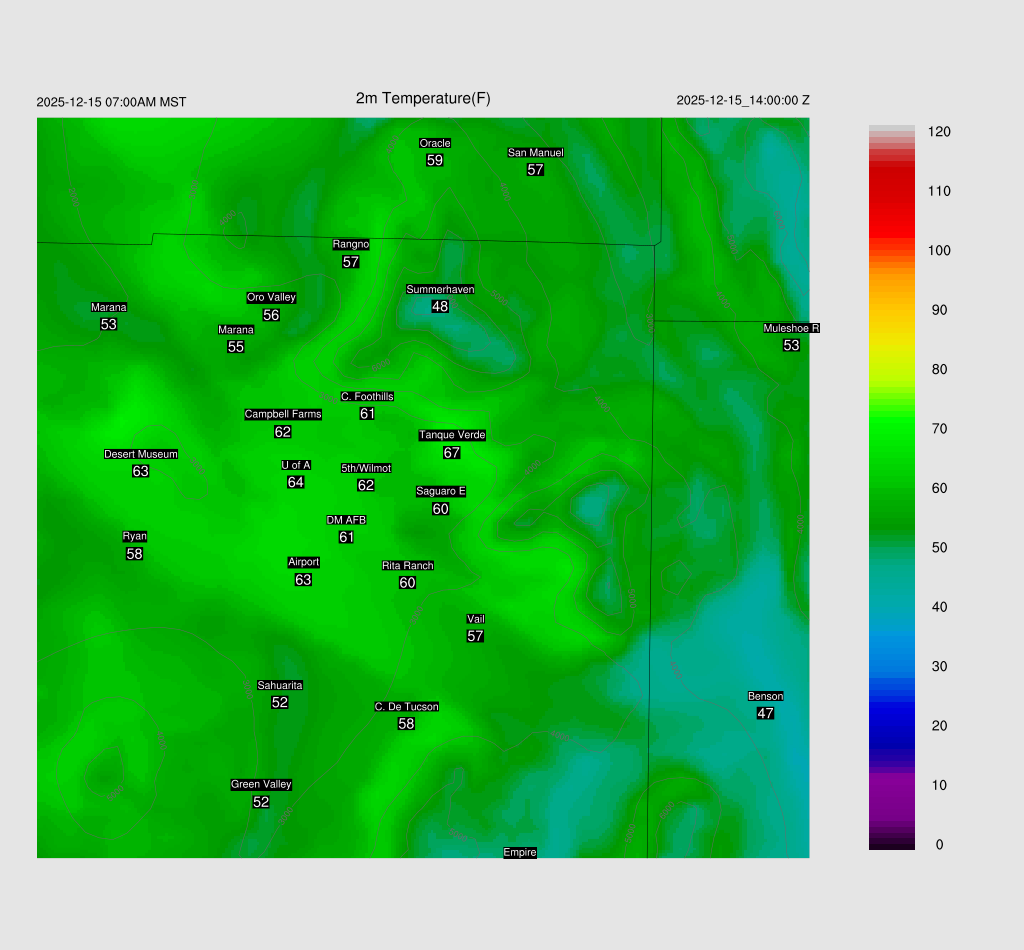Click the 07:00AM MST timestamp text
Image resolution: width=1024 pixels, height=950 pixels.
(111, 102)
